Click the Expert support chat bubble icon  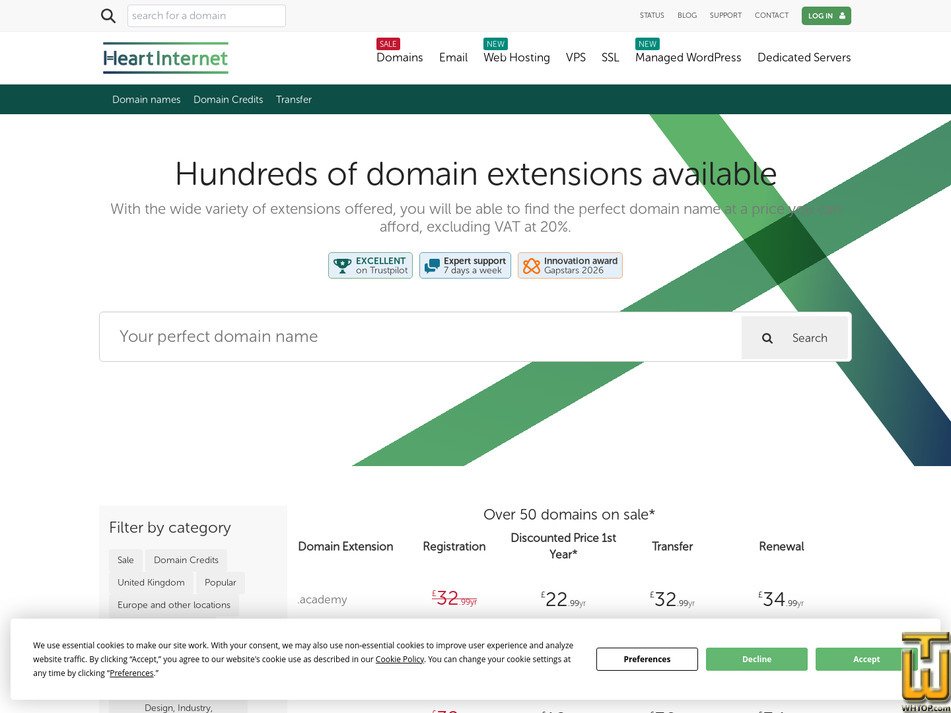[x=432, y=266]
